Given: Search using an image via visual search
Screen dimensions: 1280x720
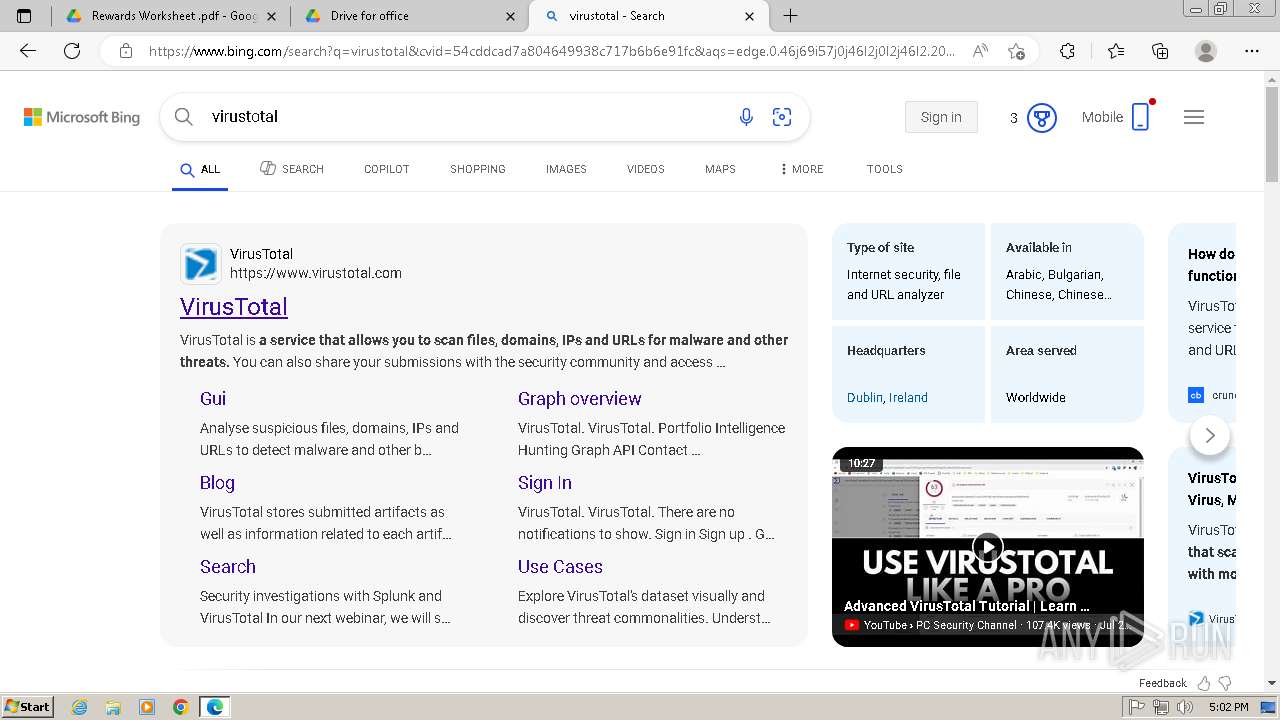Looking at the screenshot, I should 782,117.
